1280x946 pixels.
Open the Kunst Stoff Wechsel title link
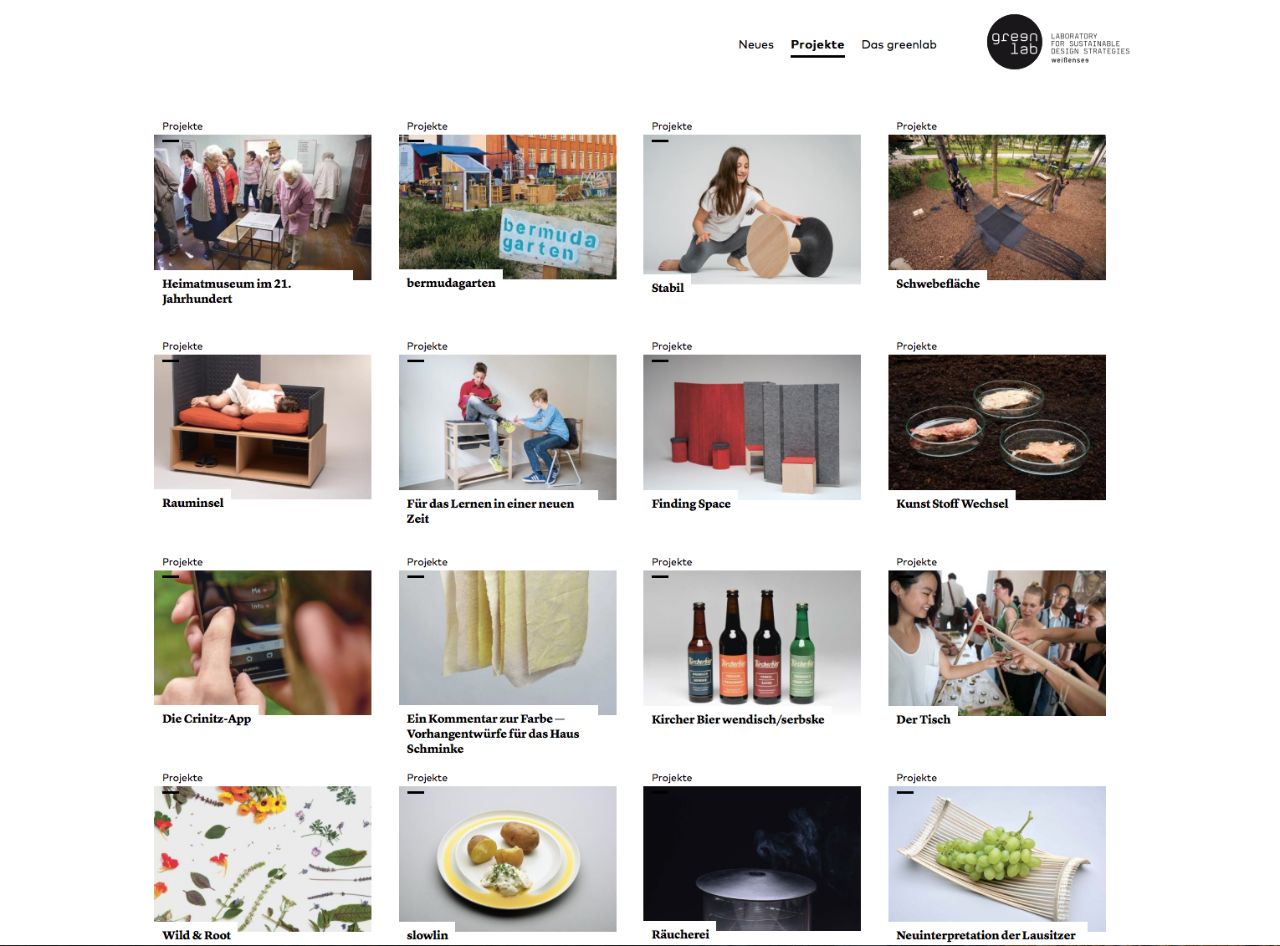click(952, 504)
